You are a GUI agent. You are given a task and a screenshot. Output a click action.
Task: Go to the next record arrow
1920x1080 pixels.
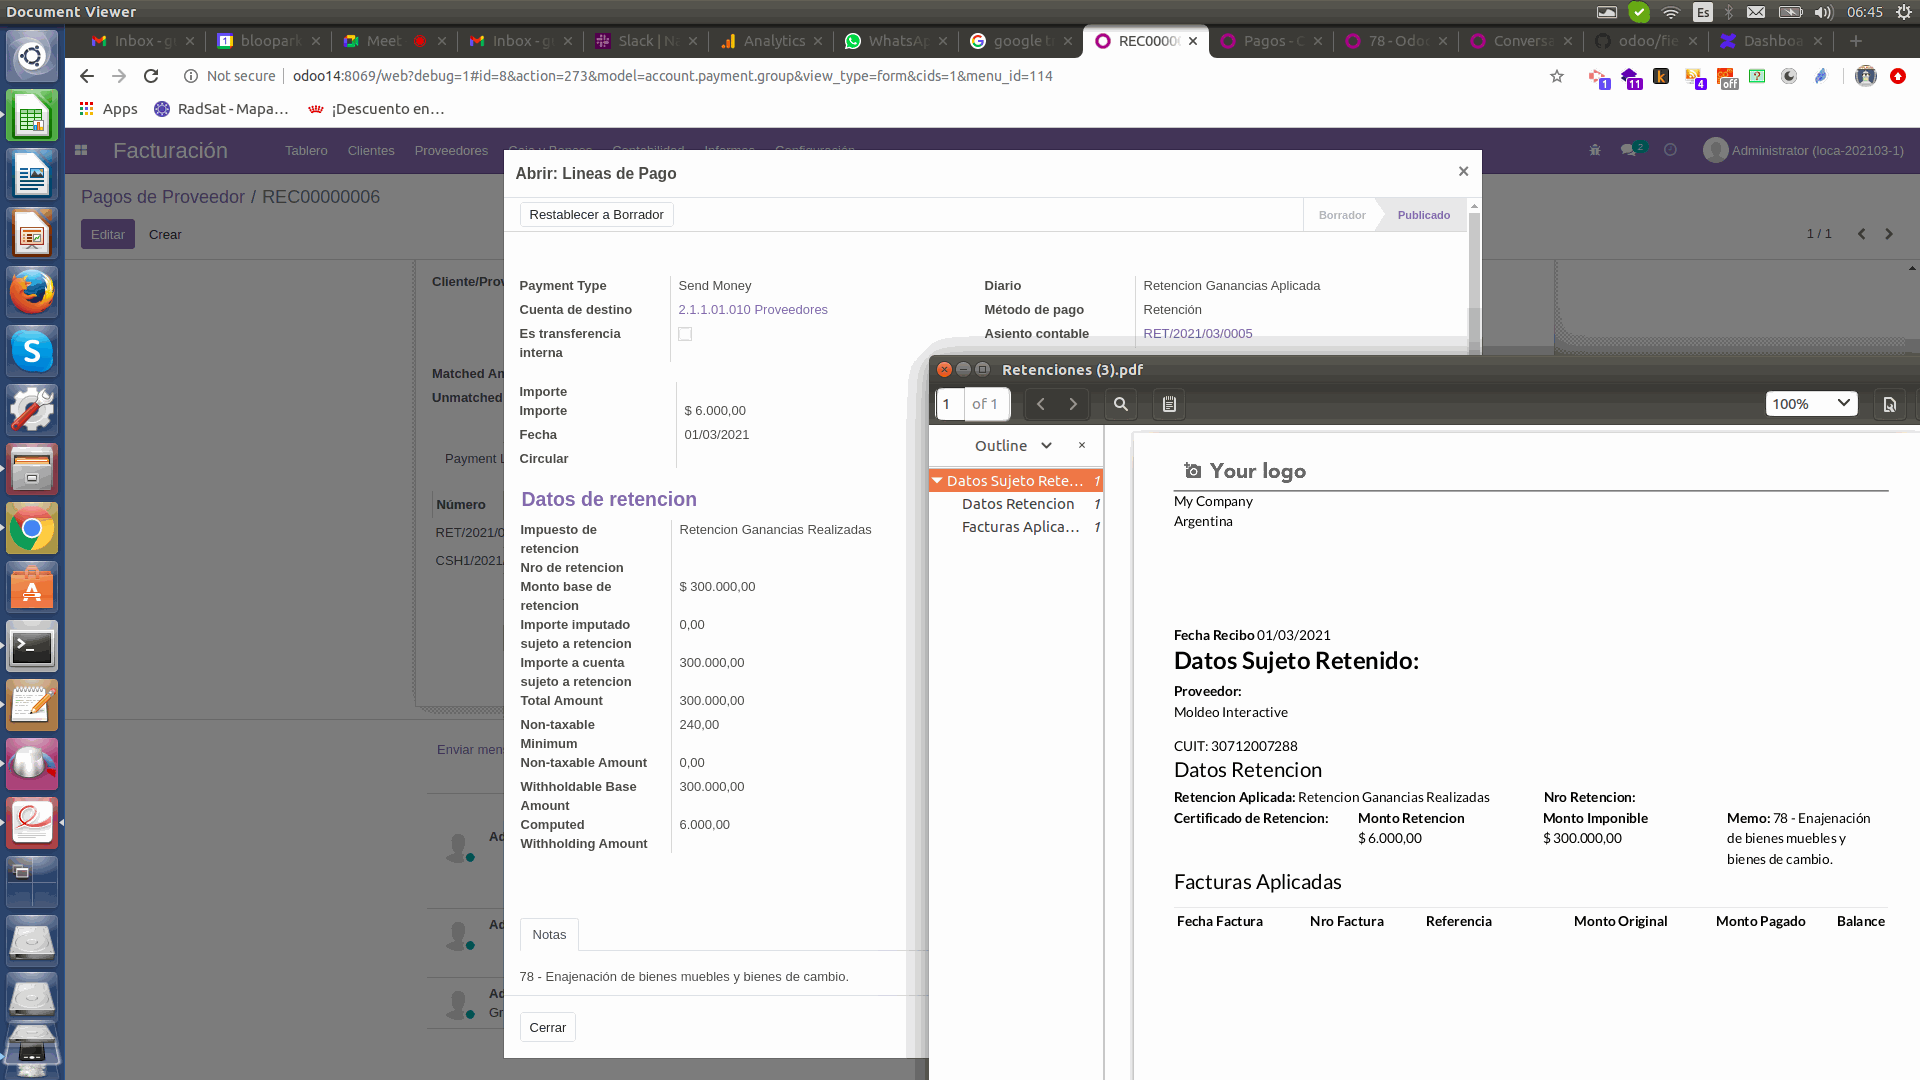click(x=1889, y=234)
